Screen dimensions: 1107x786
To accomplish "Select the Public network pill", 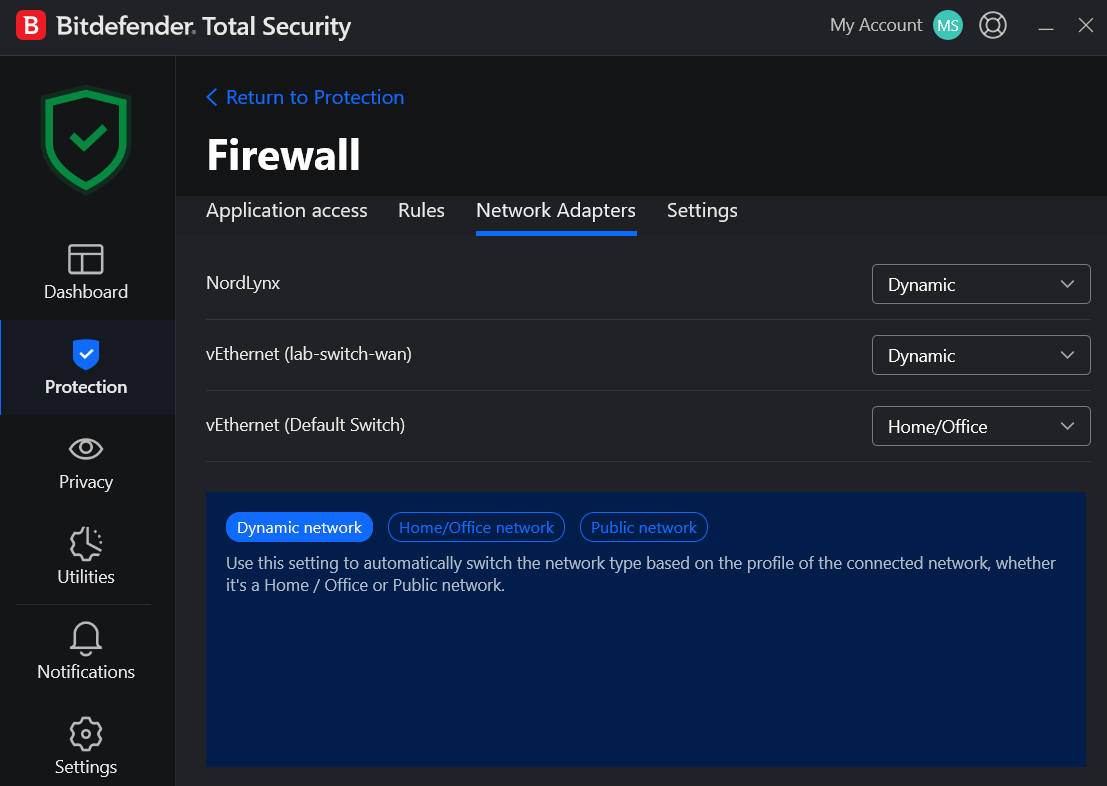I will pos(644,528).
